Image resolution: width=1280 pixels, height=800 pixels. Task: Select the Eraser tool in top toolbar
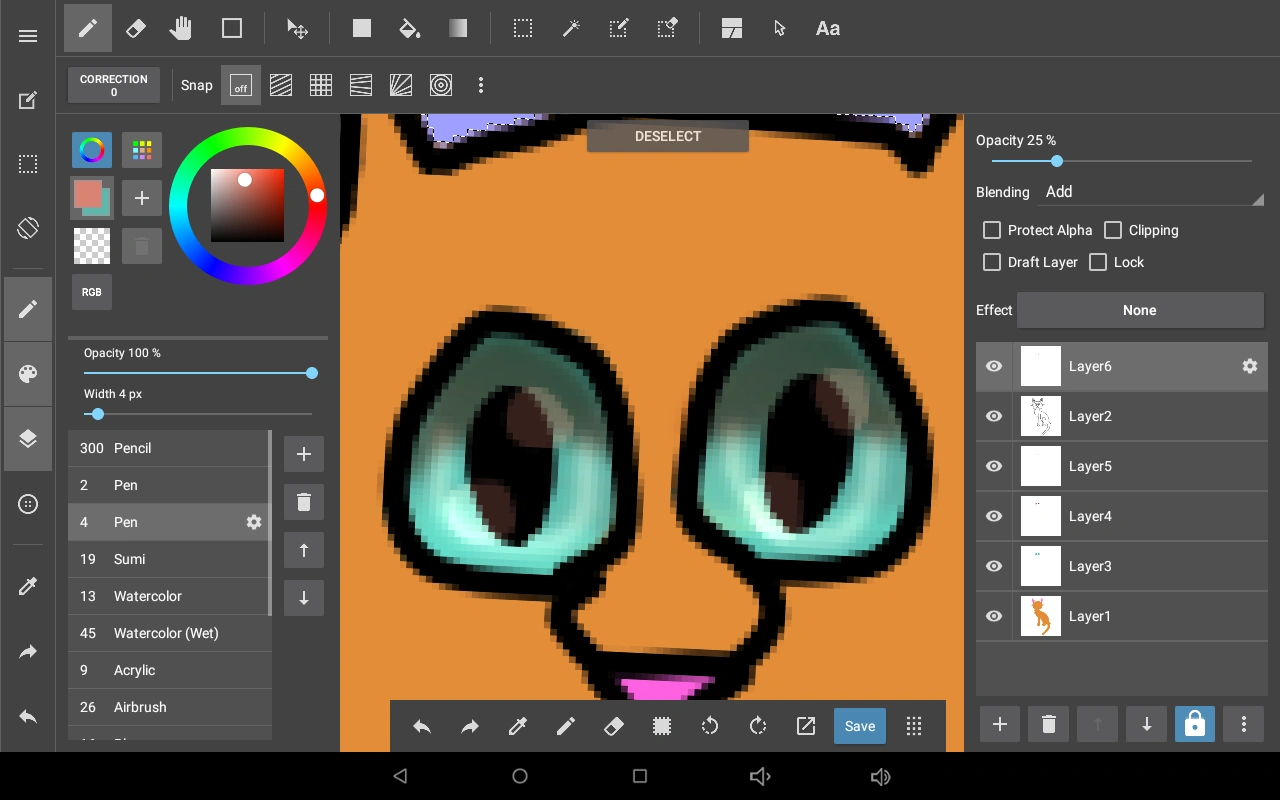[x=136, y=28]
